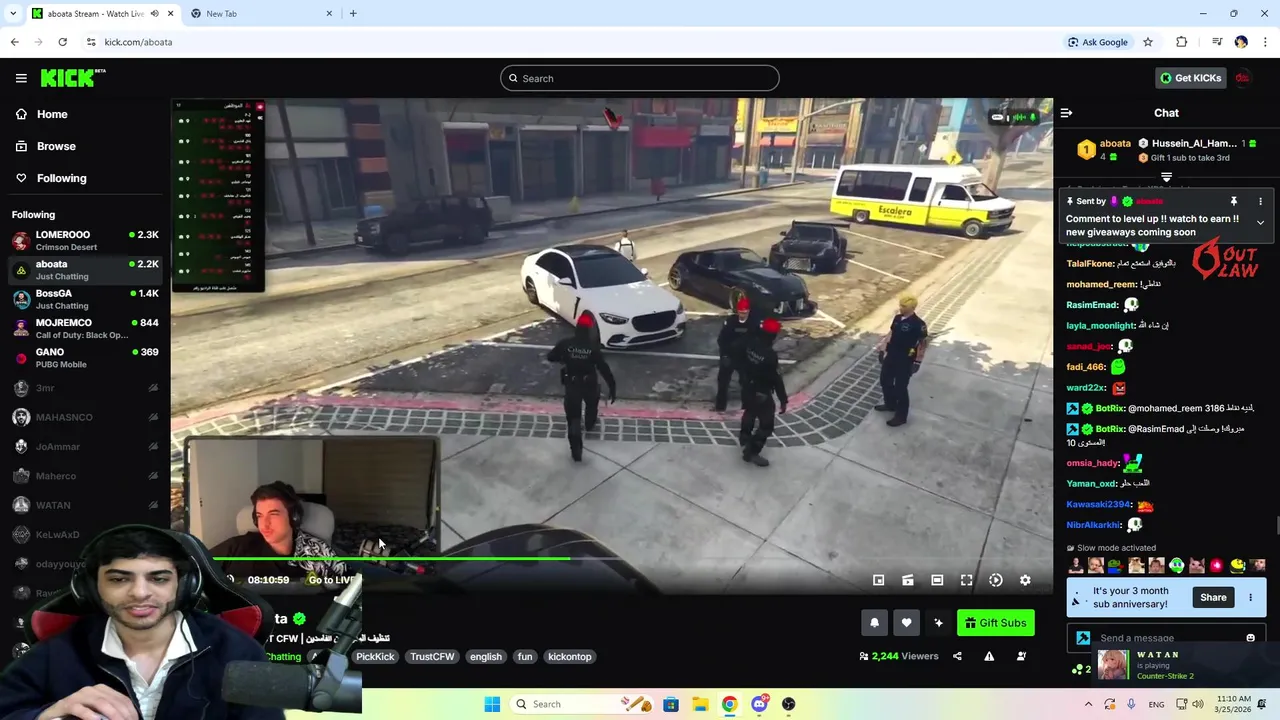1280x720 pixels.
Task: Open Chrome extensions puzzle icon
Action: (1182, 42)
